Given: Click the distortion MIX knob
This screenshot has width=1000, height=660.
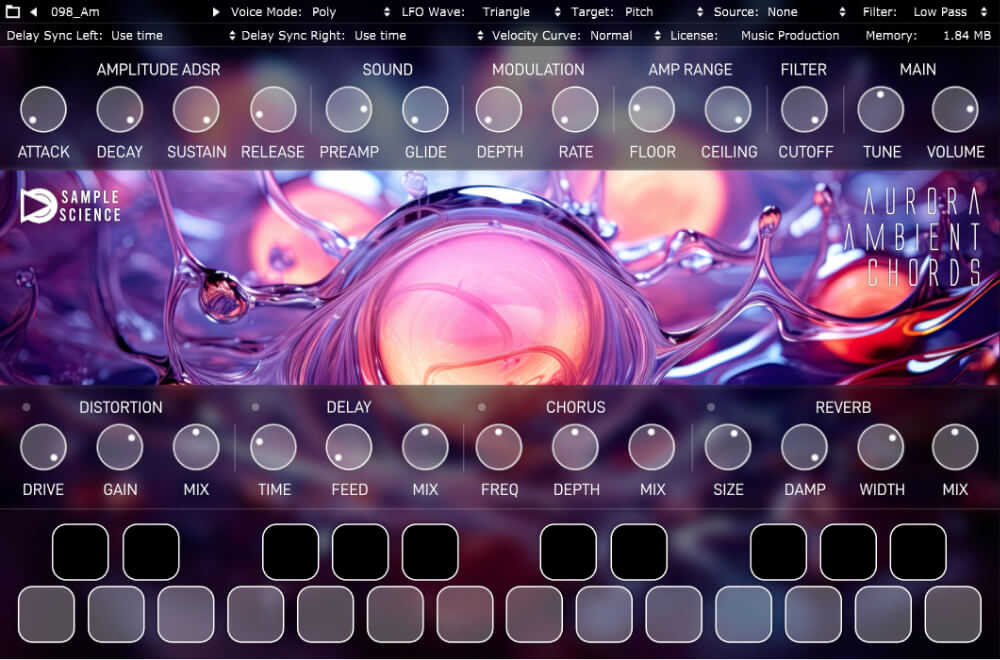Looking at the screenshot, I should pyautogui.click(x=196, y=447).
